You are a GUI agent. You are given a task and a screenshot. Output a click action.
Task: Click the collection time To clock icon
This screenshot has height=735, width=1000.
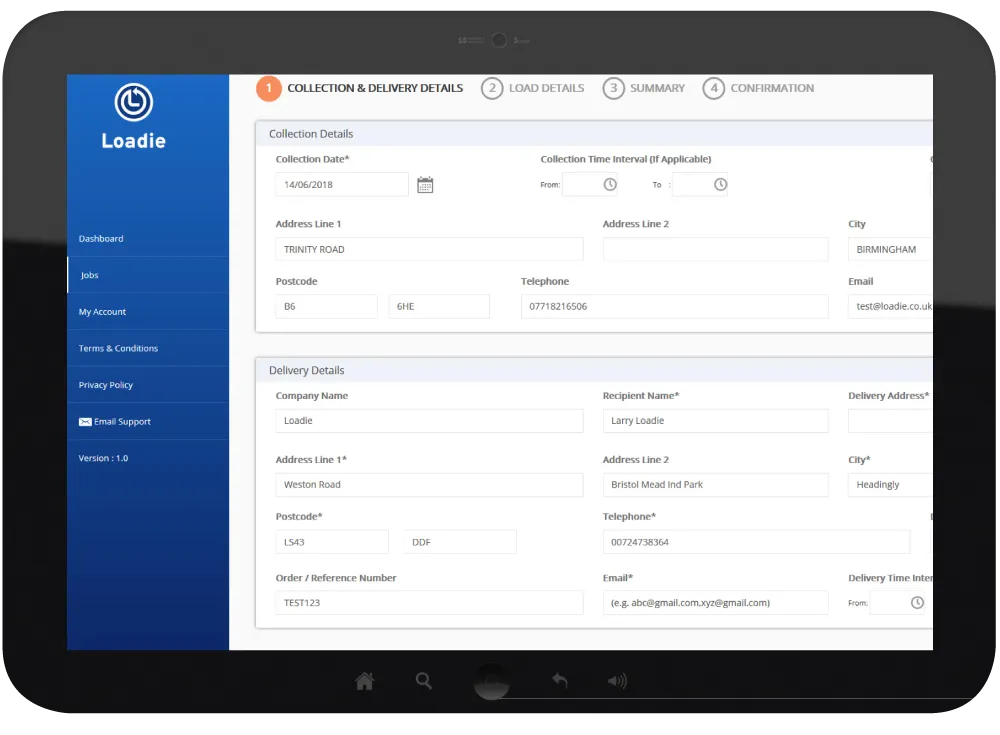(720, 184)
